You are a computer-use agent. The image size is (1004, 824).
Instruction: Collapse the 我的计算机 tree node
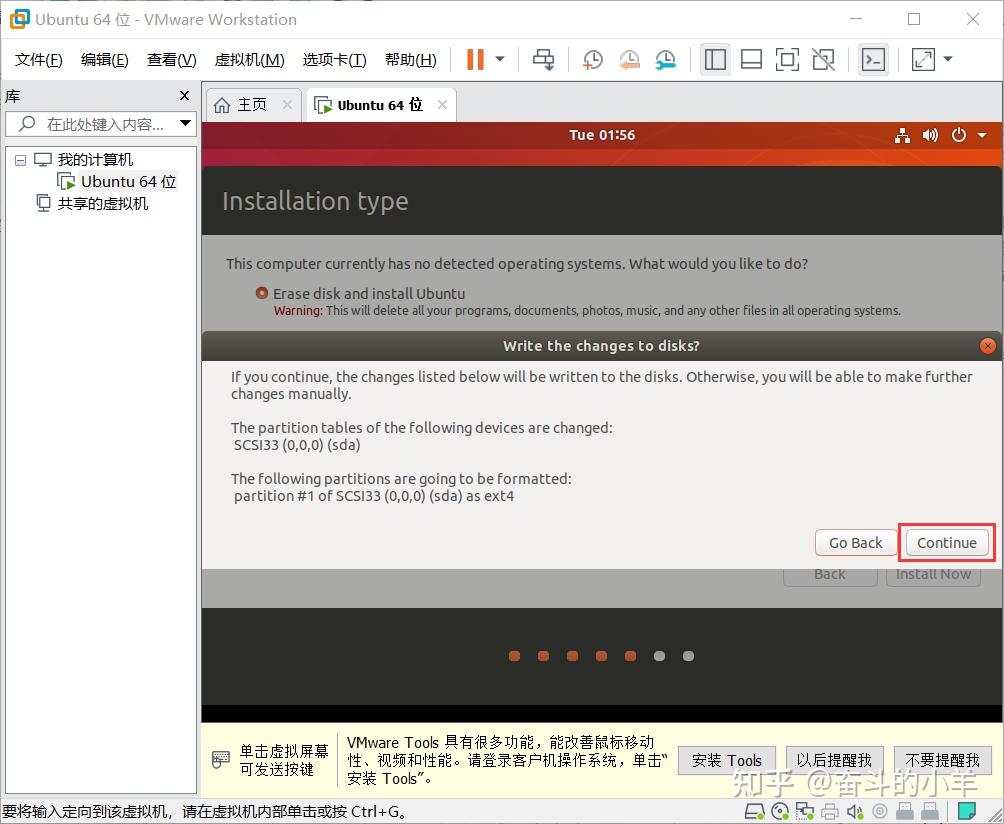[x=20, y=159]
